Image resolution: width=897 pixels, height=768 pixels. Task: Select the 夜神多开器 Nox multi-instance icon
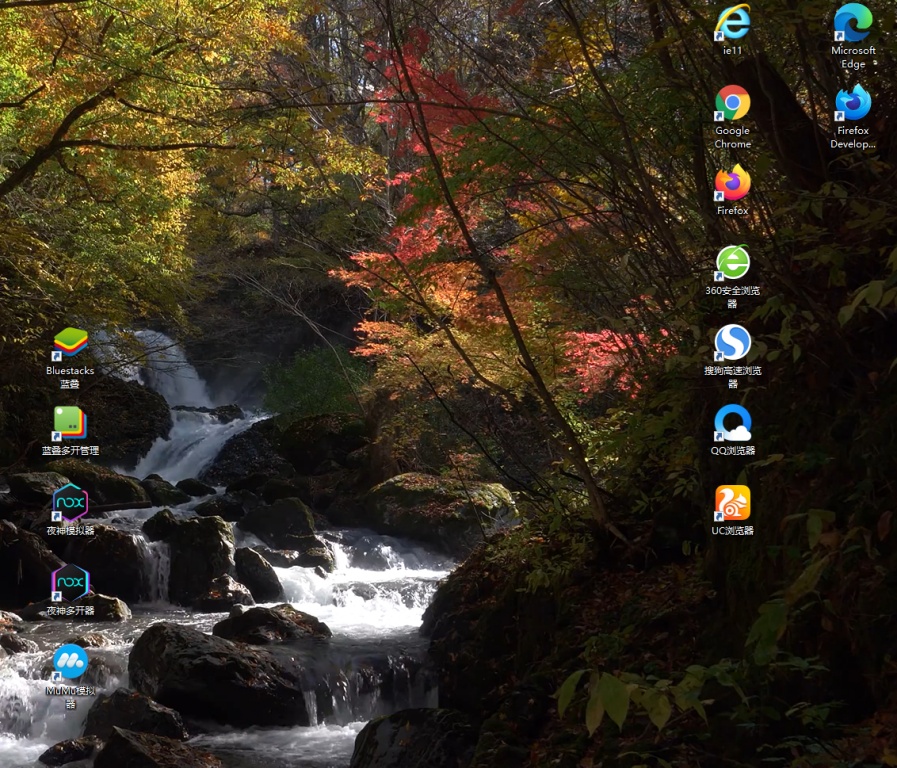(70, 582)
